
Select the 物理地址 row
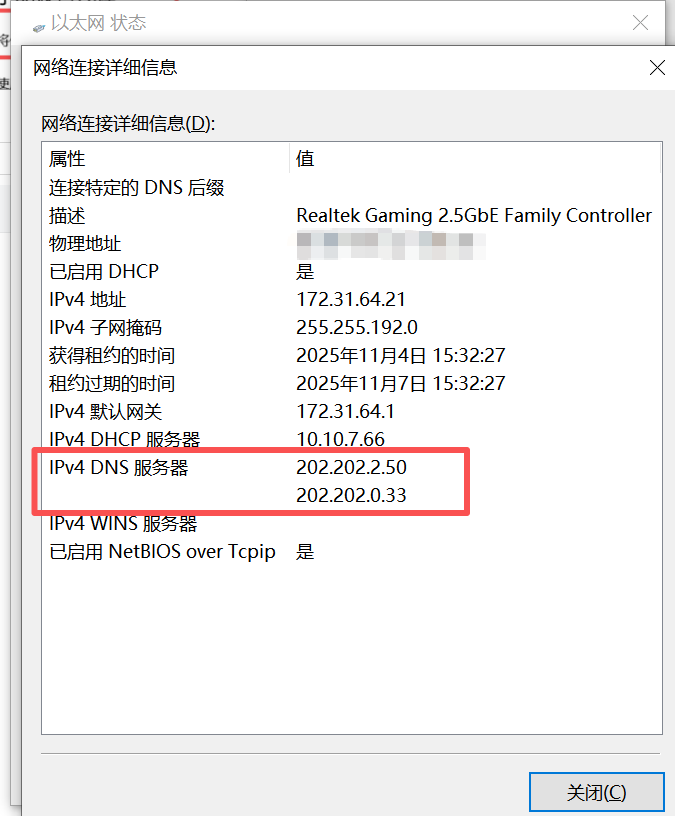85,243
